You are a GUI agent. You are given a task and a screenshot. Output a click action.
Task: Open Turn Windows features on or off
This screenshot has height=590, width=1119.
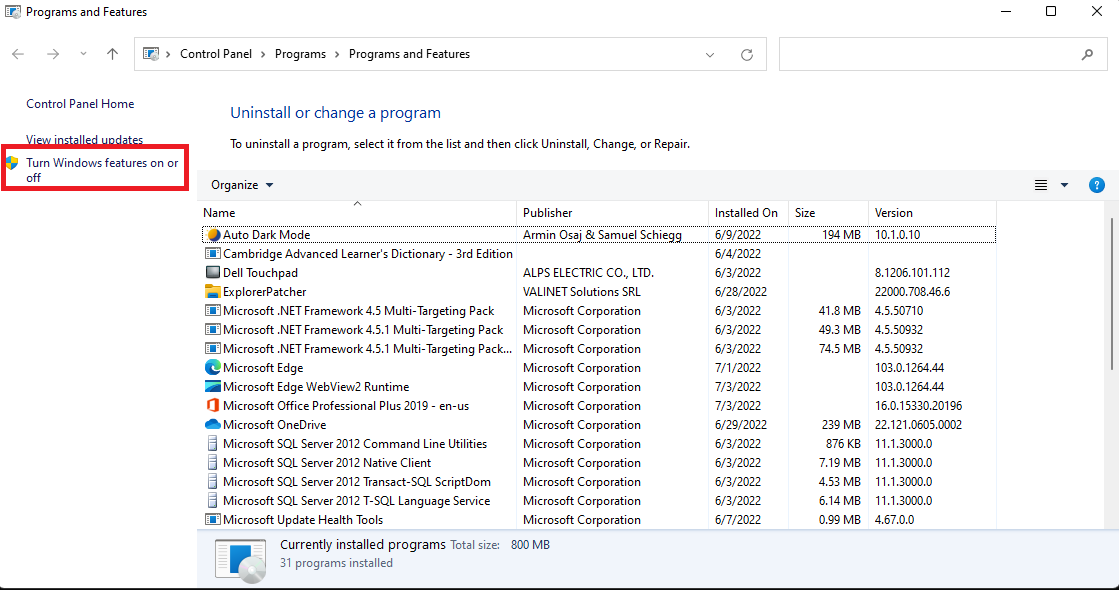103,170
